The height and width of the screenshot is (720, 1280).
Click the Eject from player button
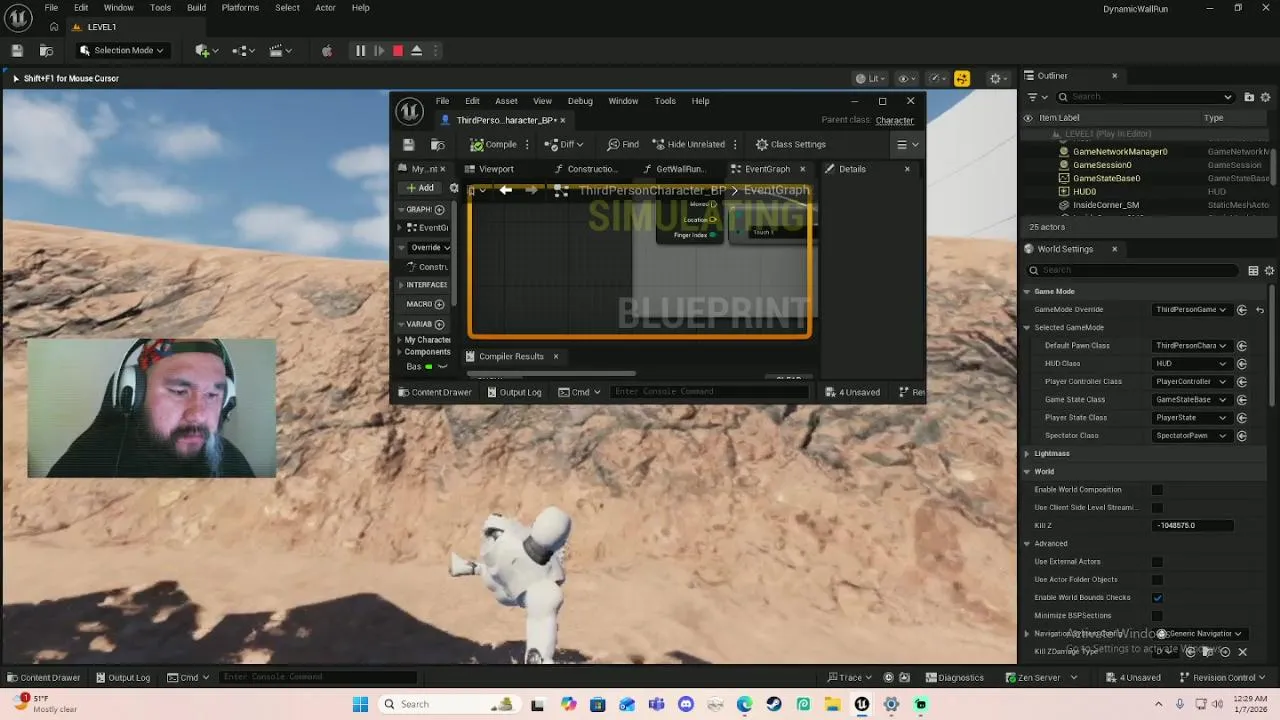(x=416, y=50)
